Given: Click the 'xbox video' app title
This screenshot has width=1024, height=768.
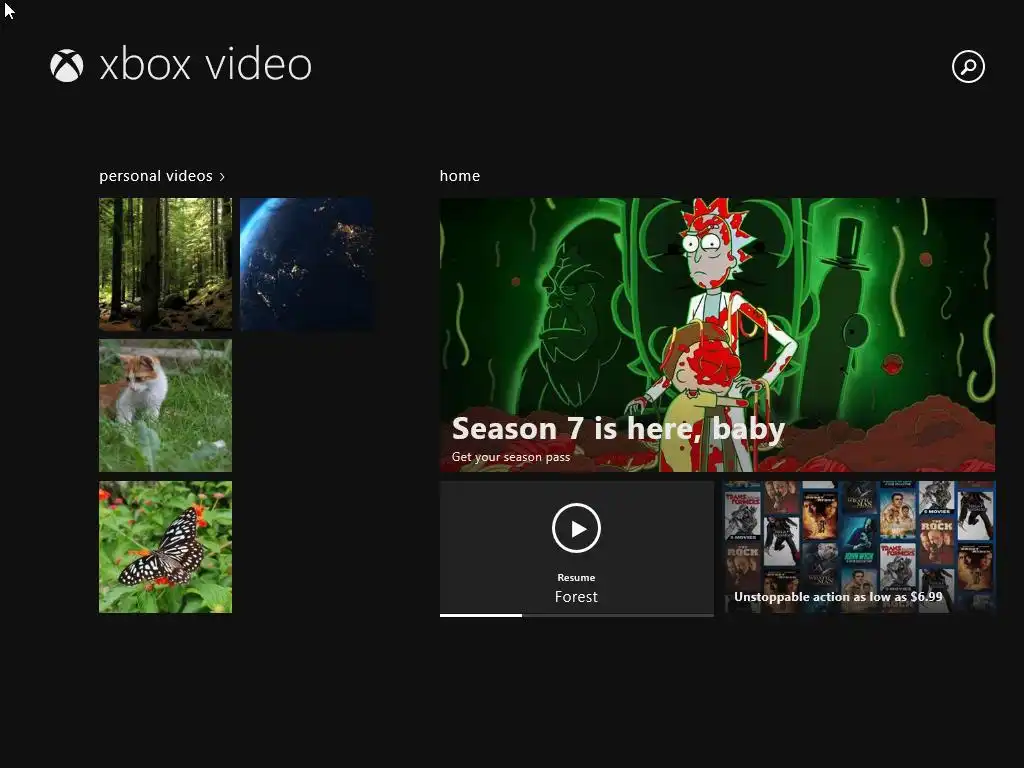Looking at the screenshot, I should tap(205, 65).
